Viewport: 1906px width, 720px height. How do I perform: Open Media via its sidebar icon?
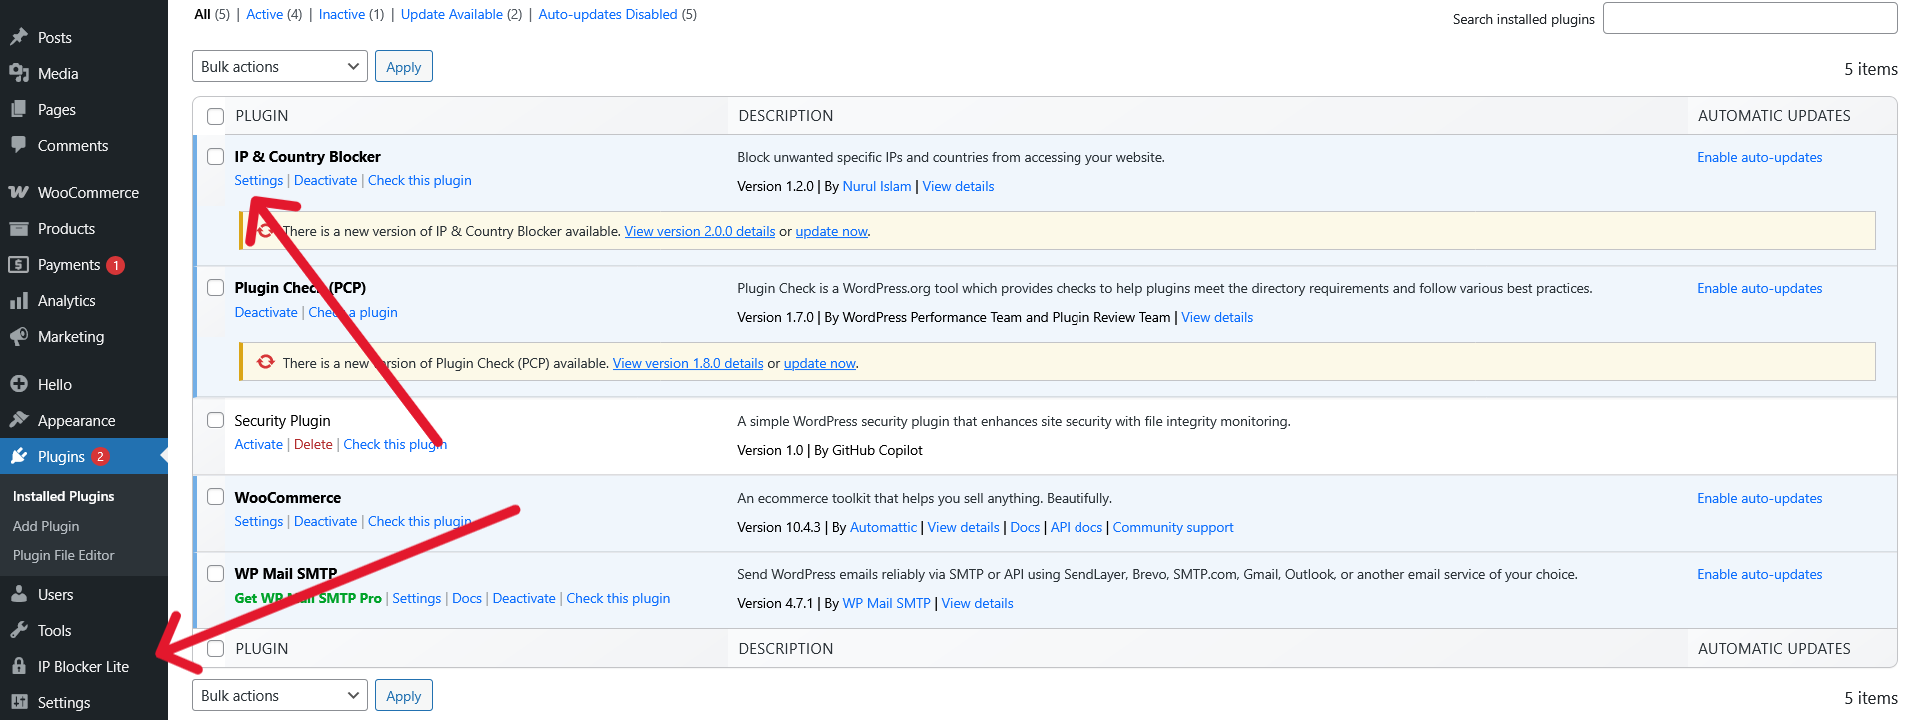click(x=19, y=73)
